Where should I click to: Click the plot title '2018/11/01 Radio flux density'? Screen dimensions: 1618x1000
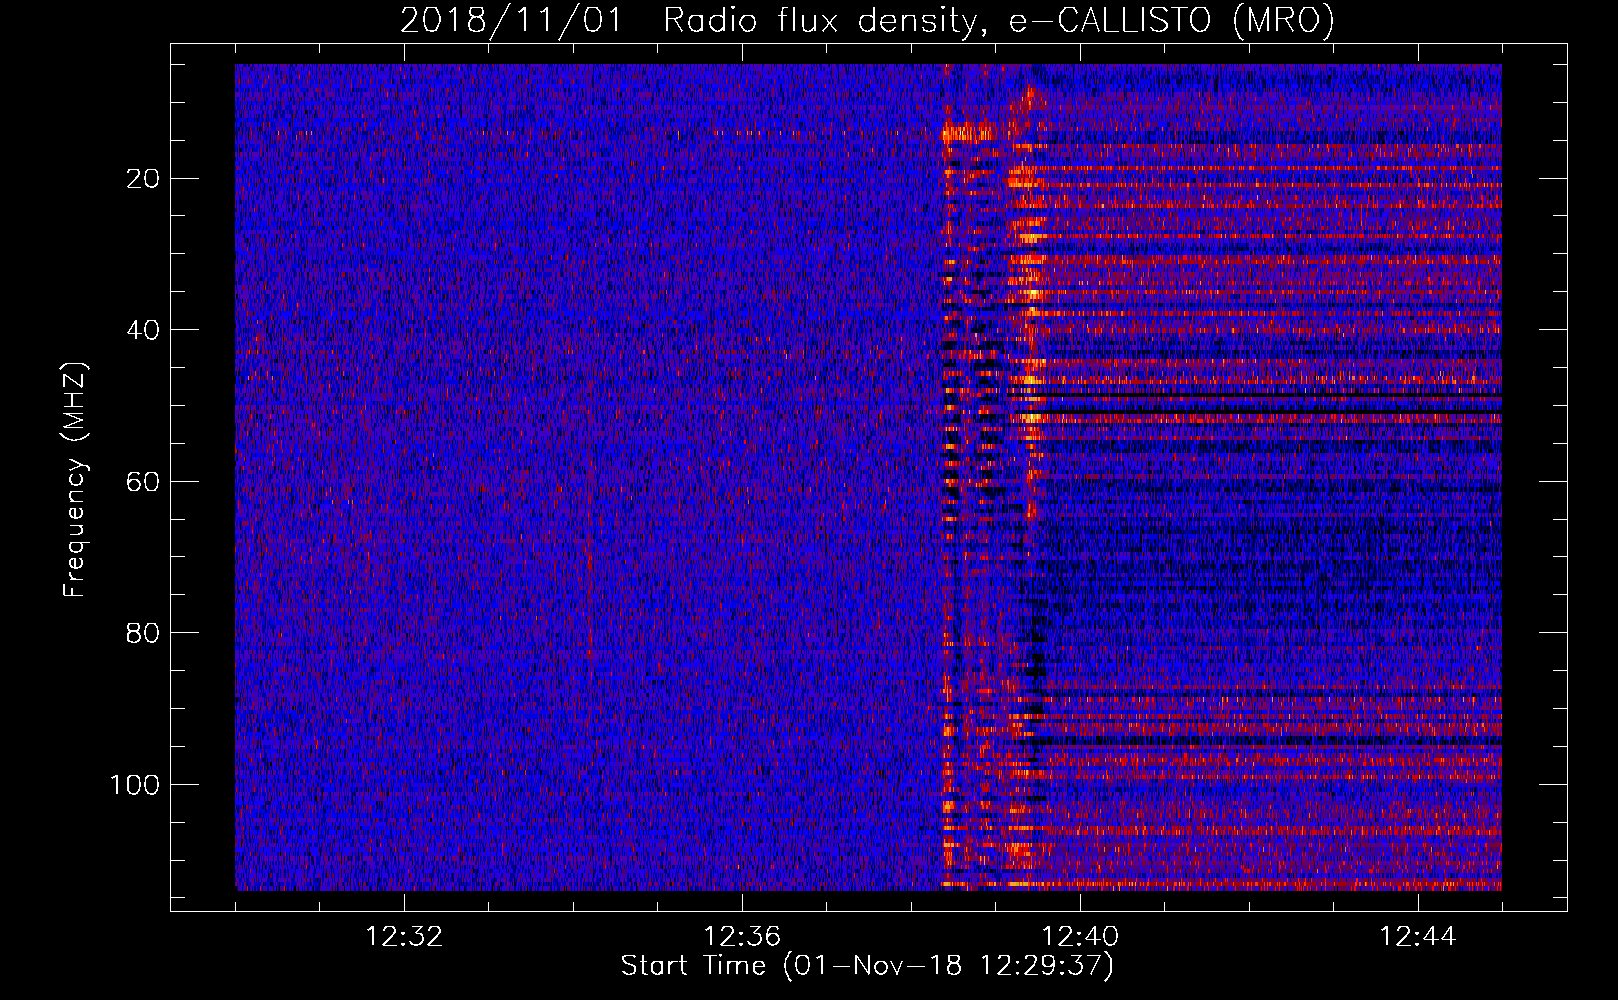click(867, 20)
